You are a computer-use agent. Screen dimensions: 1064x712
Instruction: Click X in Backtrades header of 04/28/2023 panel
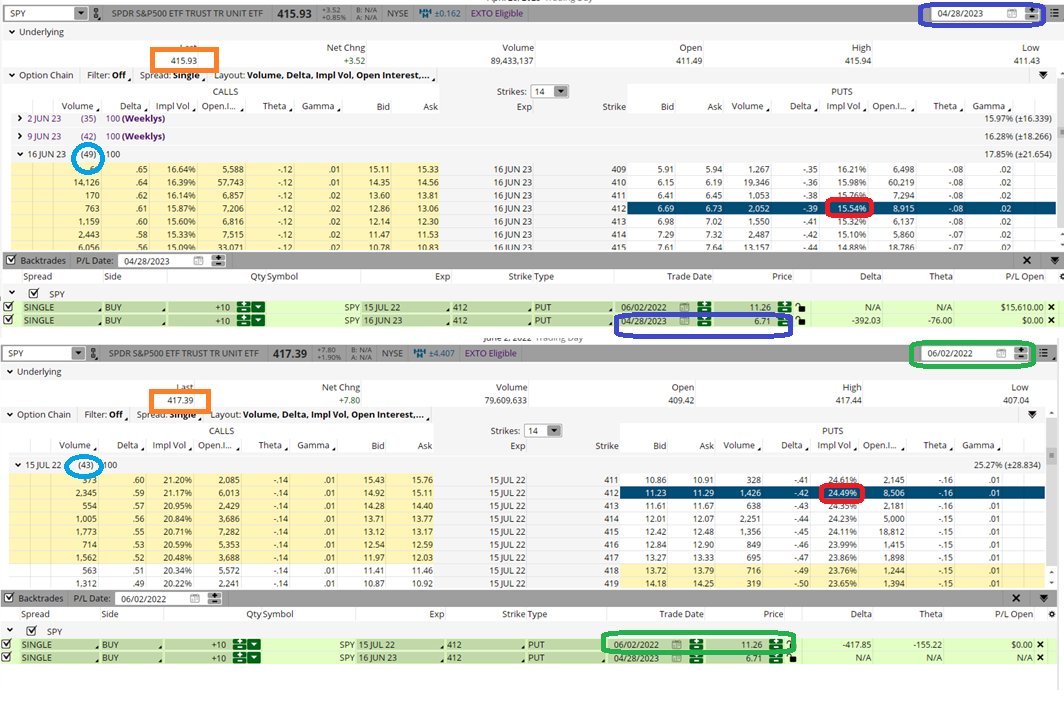[1027, 261]
